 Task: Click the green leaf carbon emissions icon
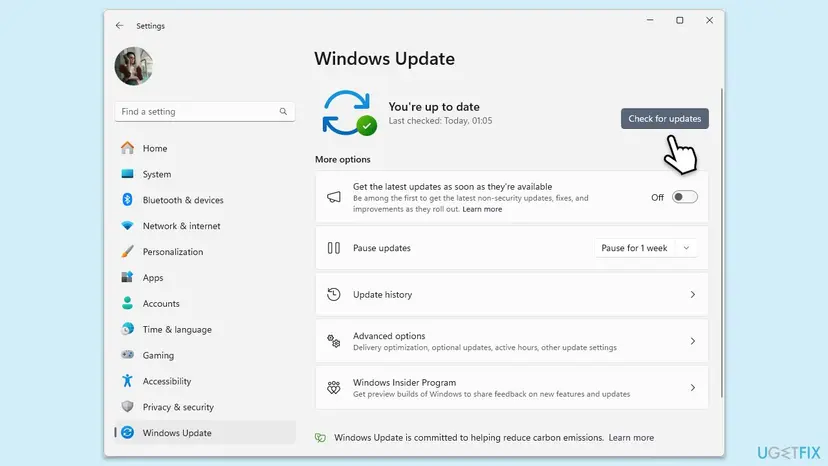click(x=321, y=437)
